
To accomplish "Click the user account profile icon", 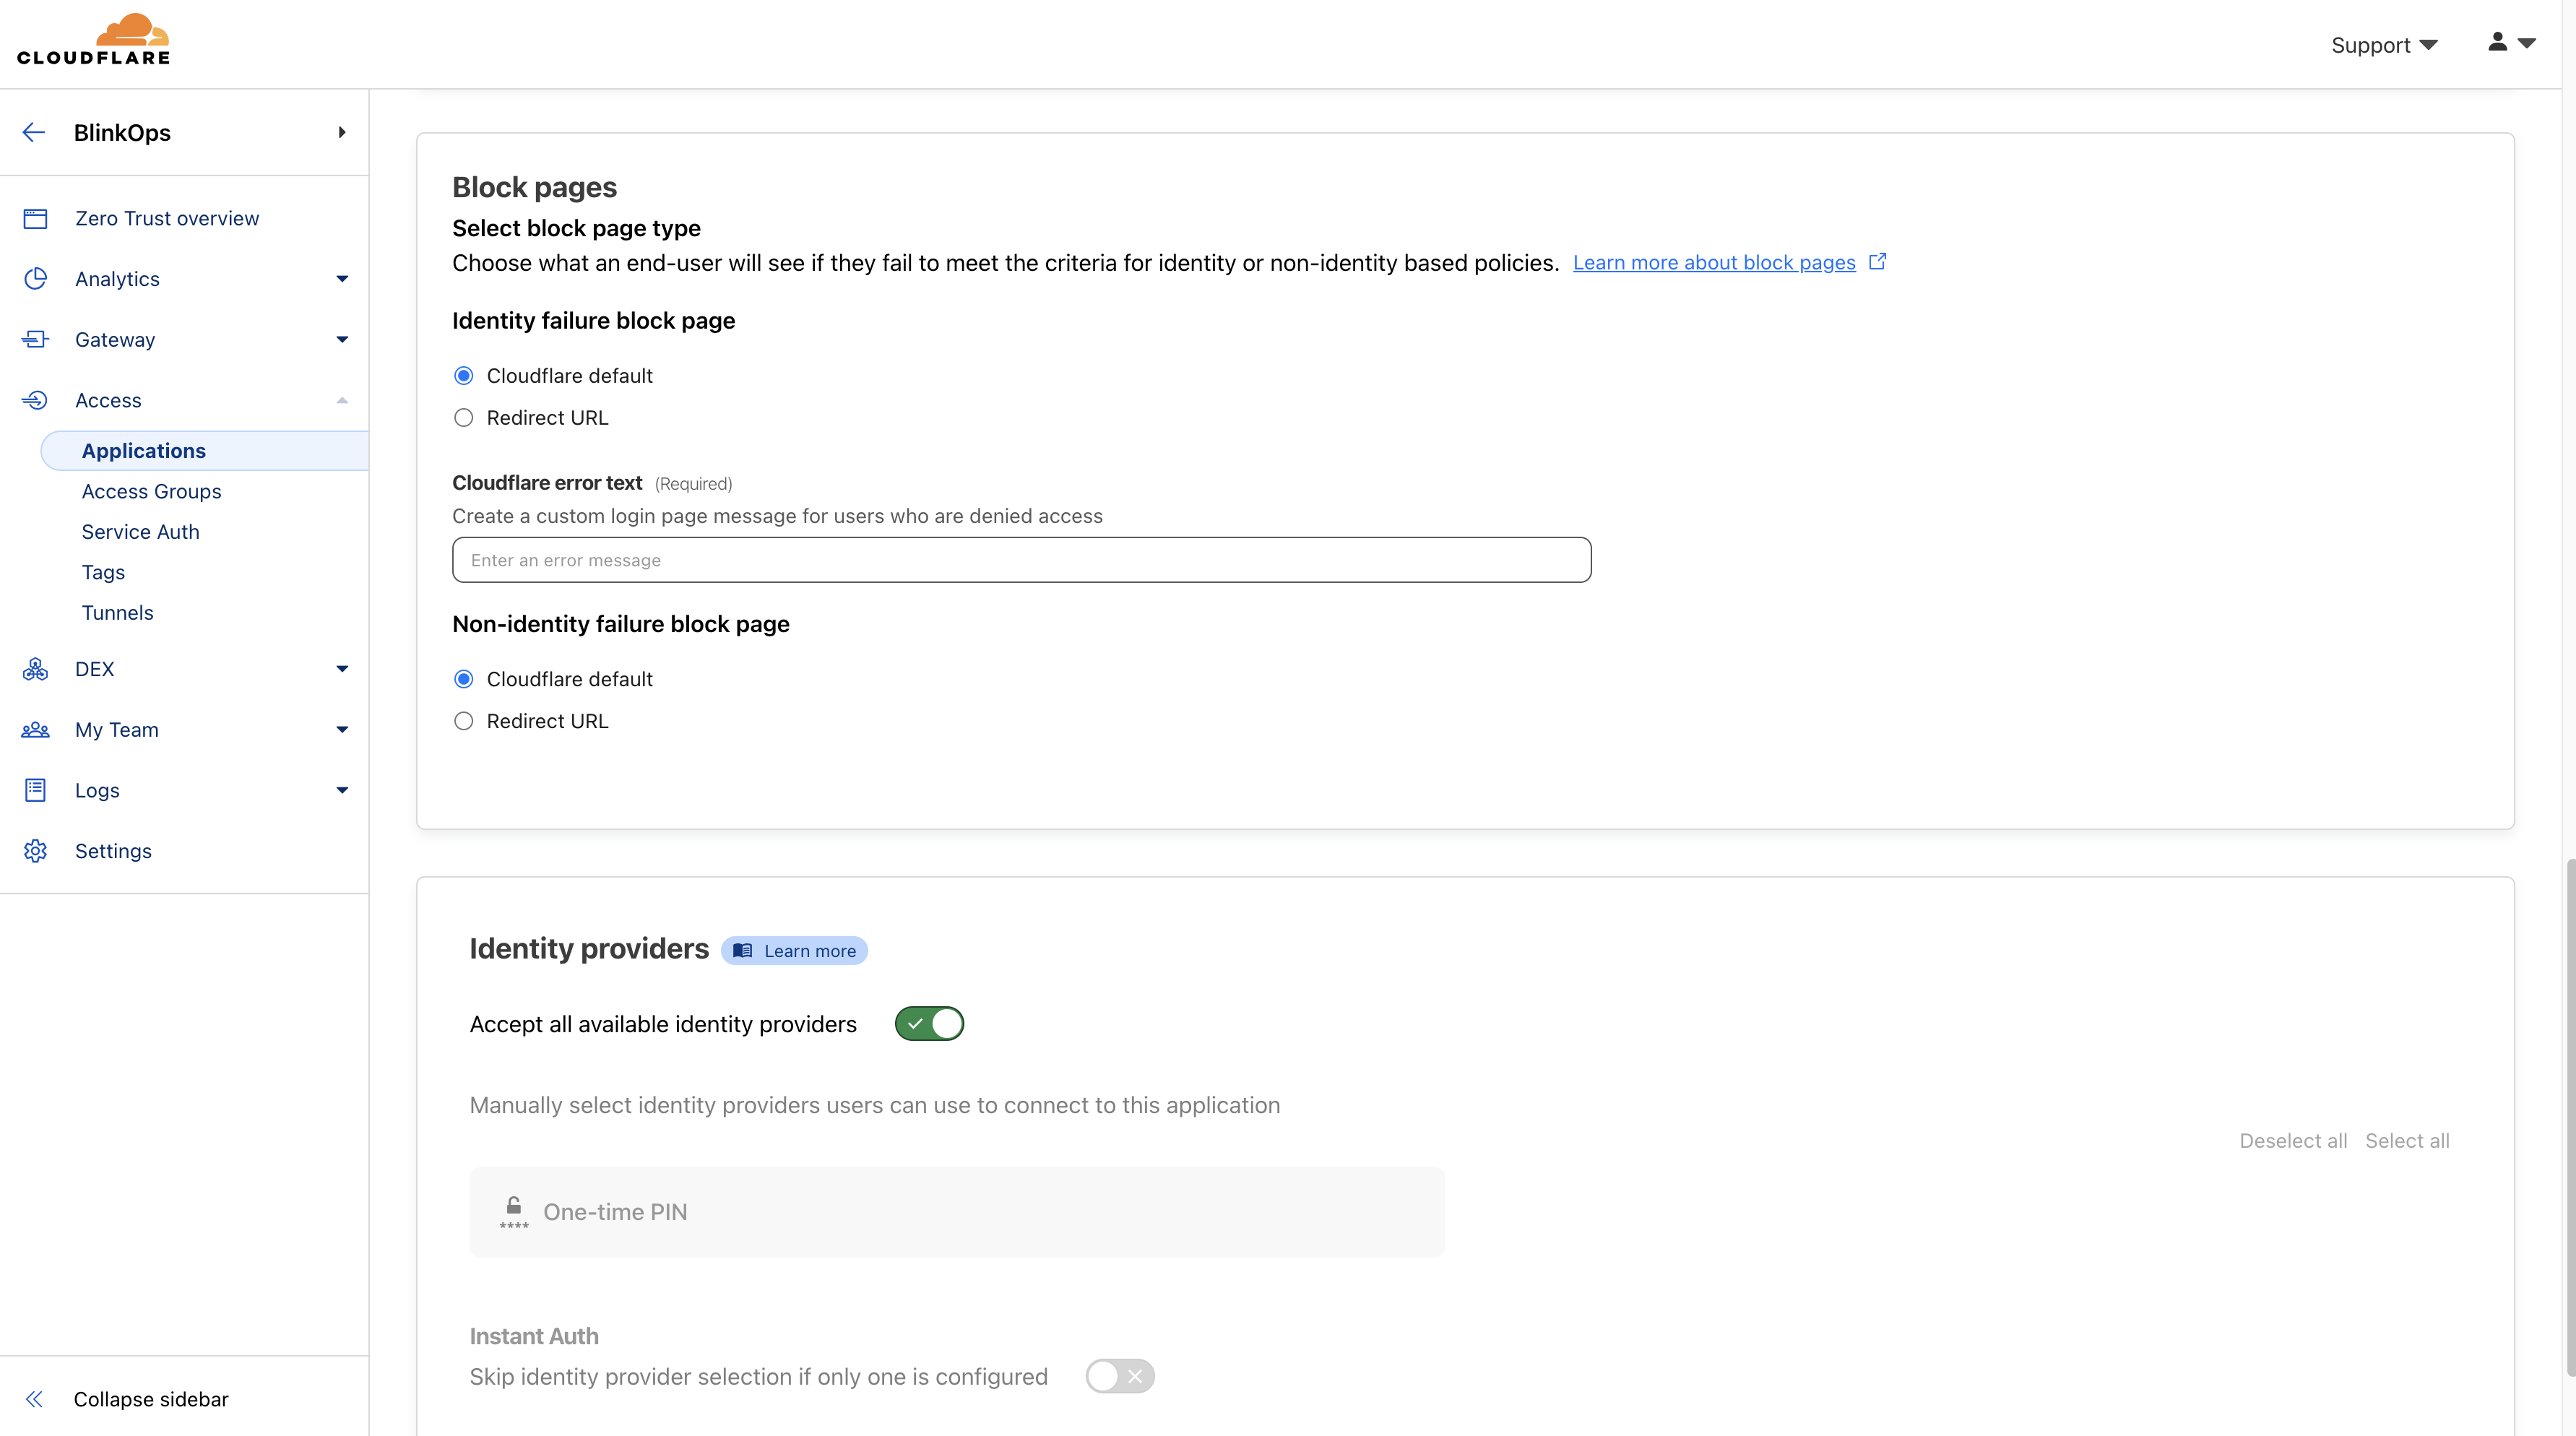I will click(2497, 41).
